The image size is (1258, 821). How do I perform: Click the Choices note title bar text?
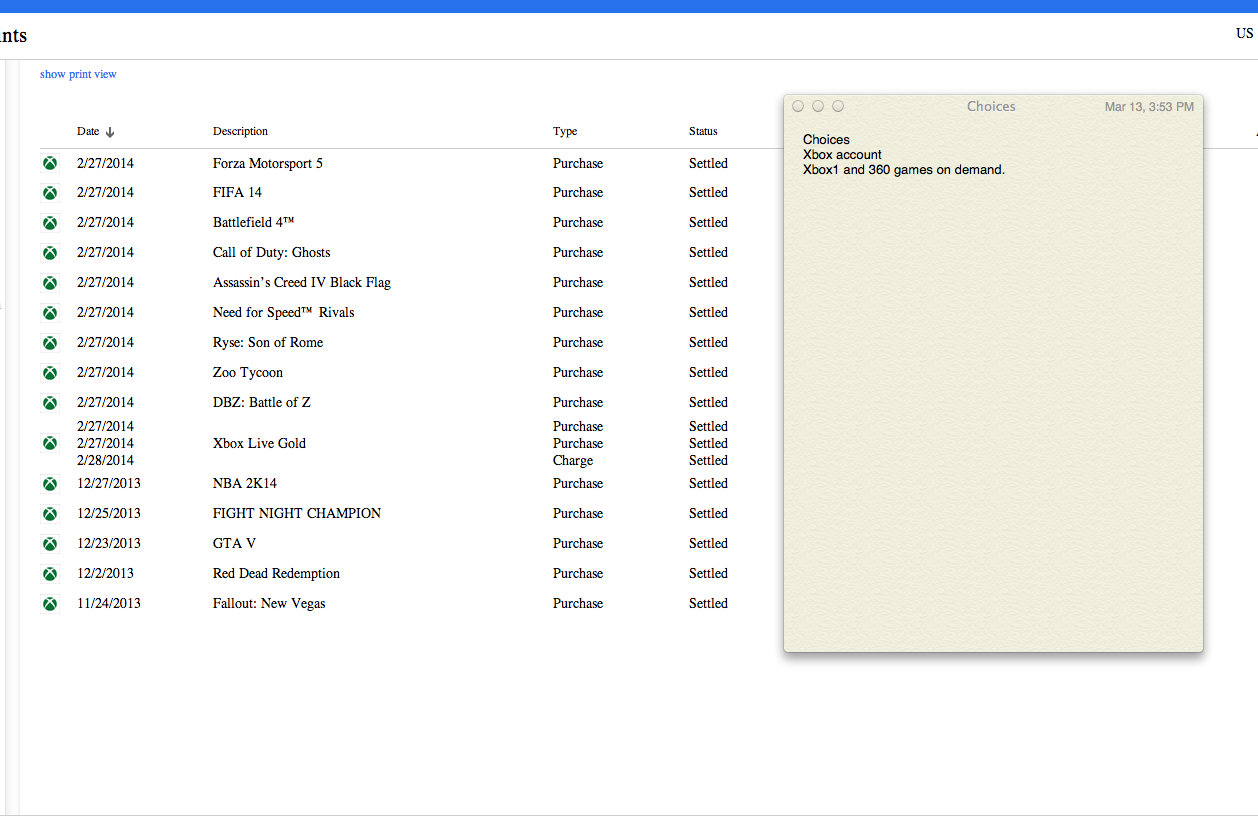pos(991,106)
